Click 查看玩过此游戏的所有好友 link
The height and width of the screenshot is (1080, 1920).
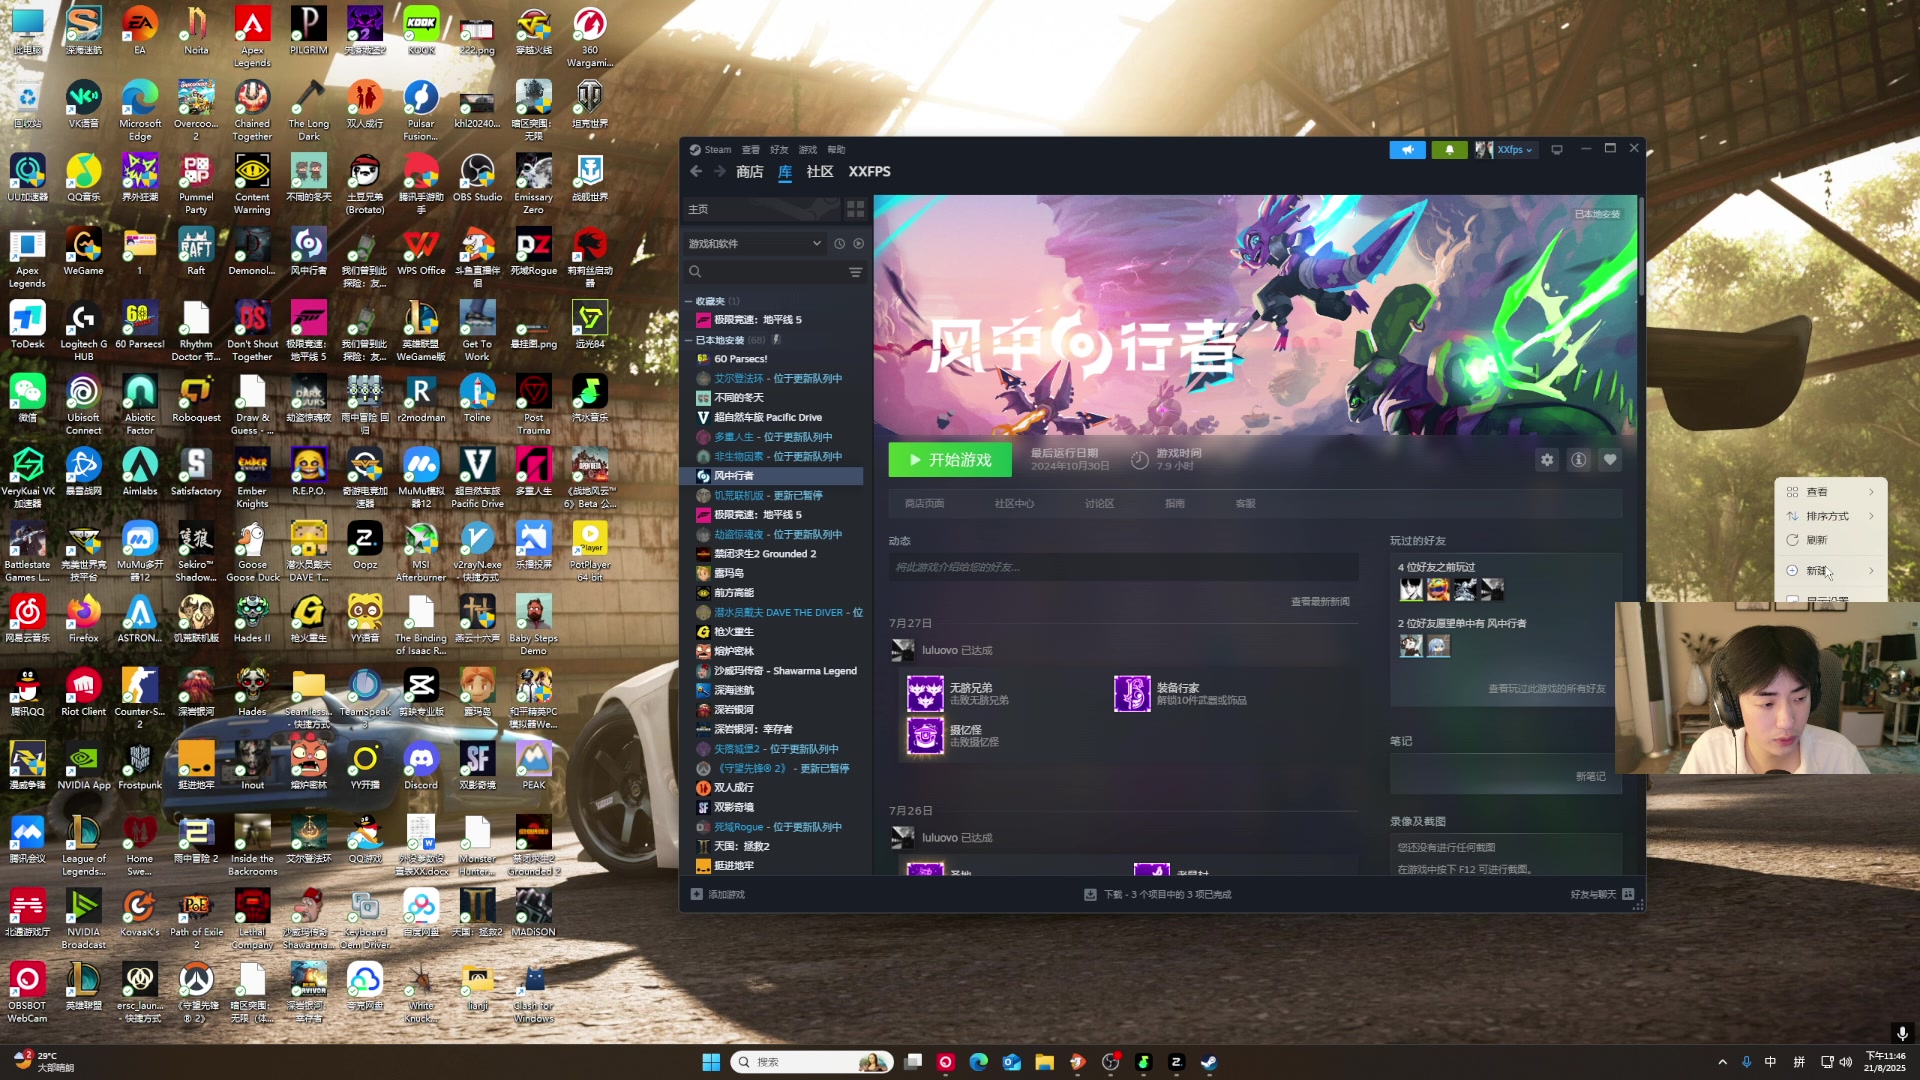1546,689
